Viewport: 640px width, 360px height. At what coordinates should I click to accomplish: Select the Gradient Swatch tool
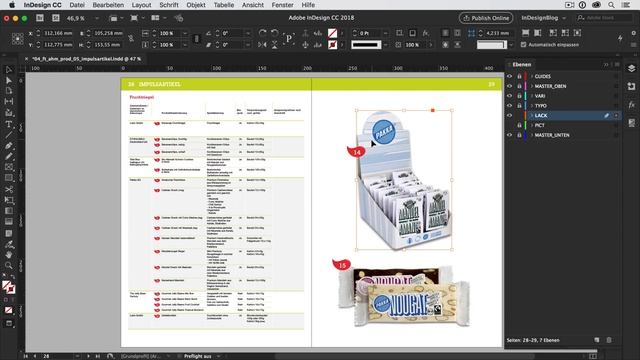tap(9, 211)
